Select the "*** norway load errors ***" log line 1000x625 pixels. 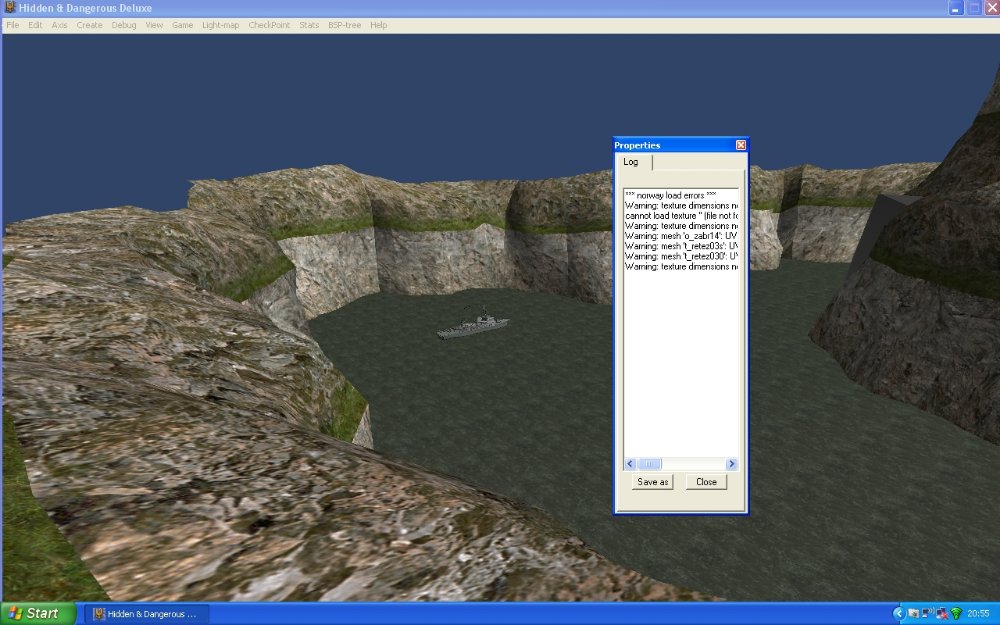[x=670, y=195]
